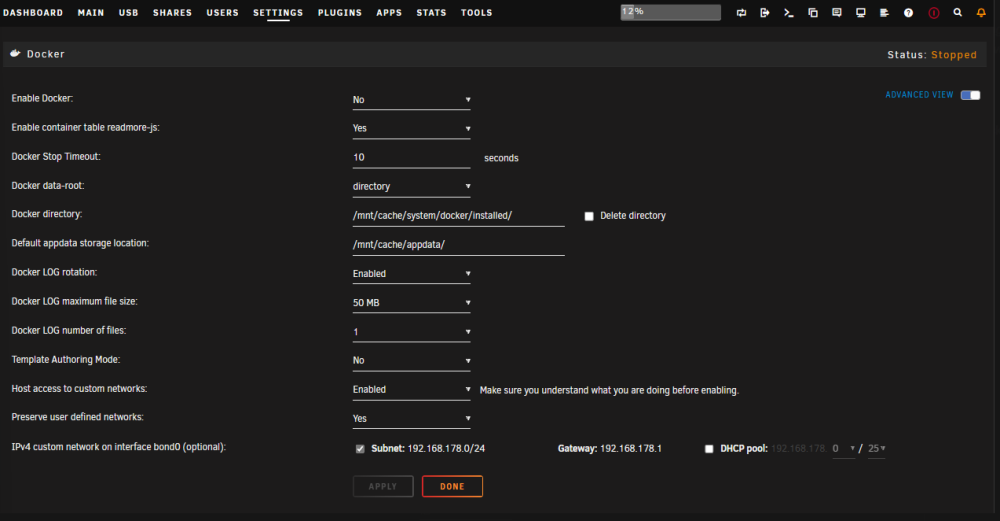Open Preserve user defined networks dropdown
The width and height of the screenshot is (1000, 521).
411,419
